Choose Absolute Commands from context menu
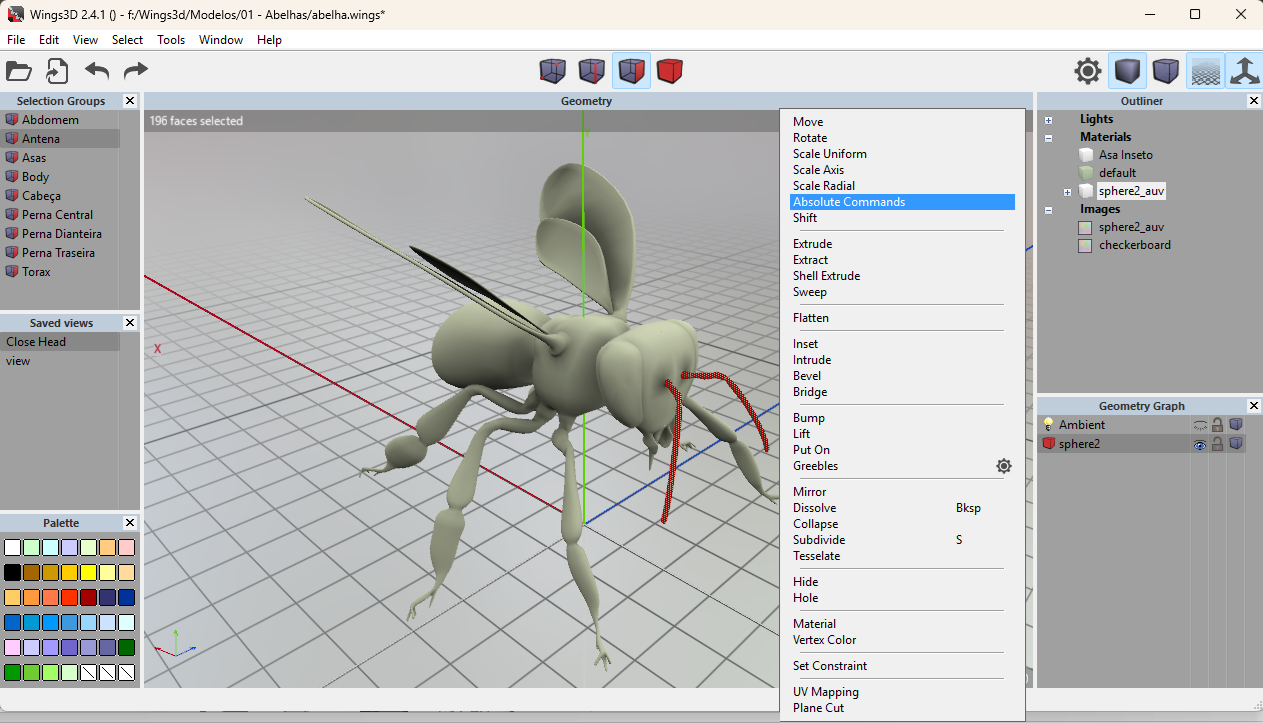This screenshot has height=723, width=1263. click(x=849, y=202)
